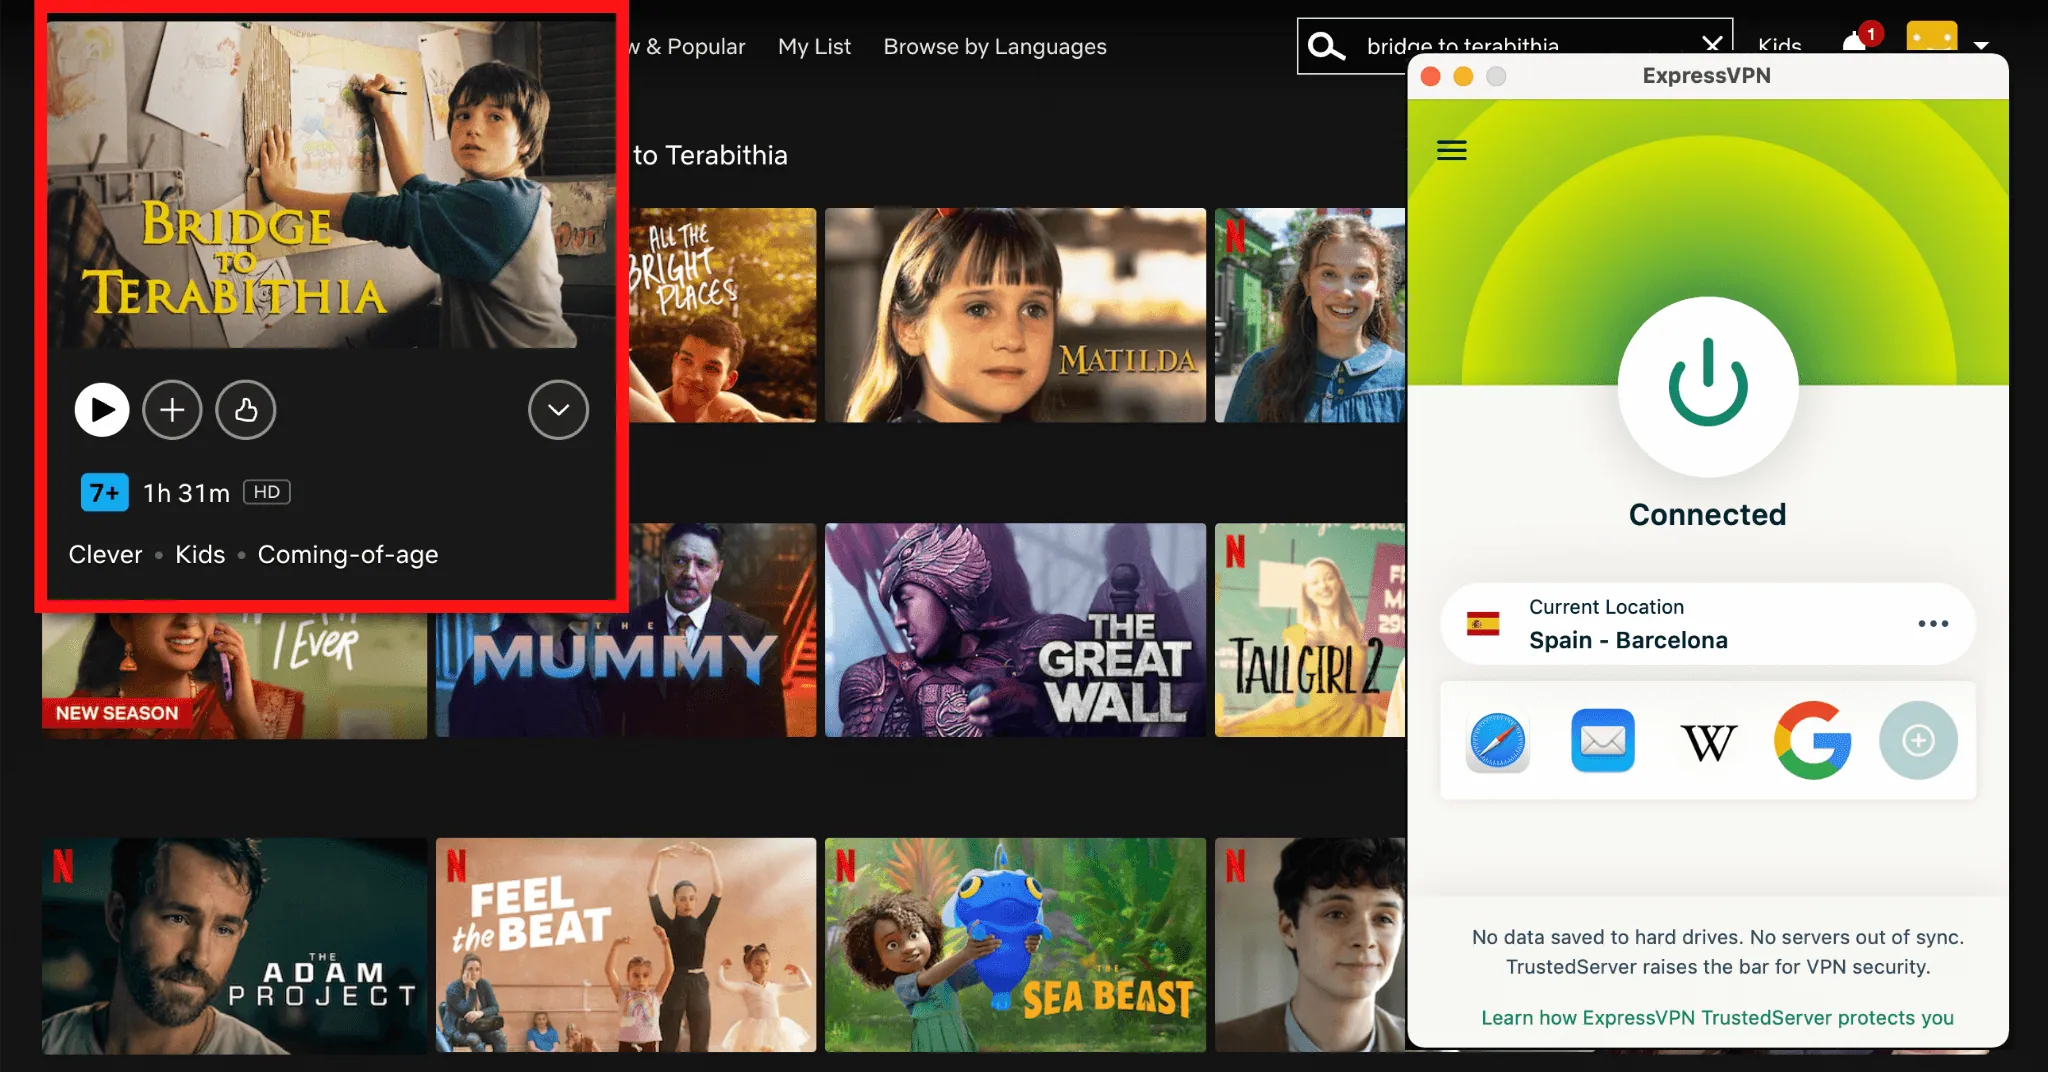Open All the Bright Places thumbnail
The width and height of the screenshot is (2048, 1072).
coord(722,315)
